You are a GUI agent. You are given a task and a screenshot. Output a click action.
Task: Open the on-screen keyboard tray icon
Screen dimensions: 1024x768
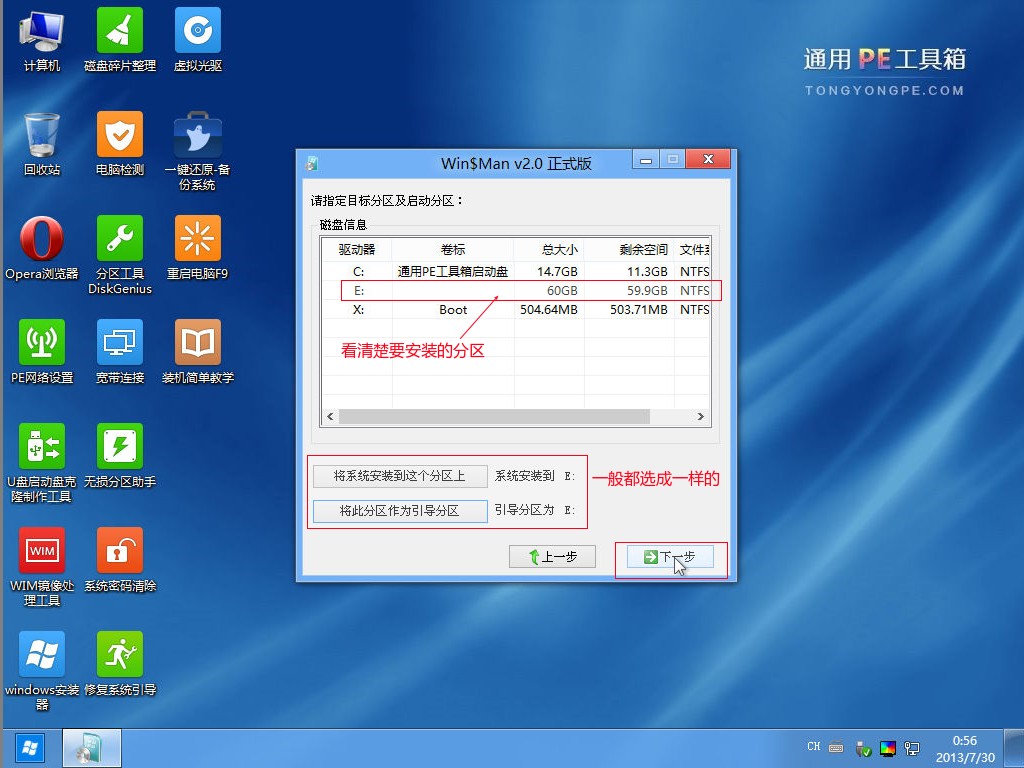[x=836, y=748]
